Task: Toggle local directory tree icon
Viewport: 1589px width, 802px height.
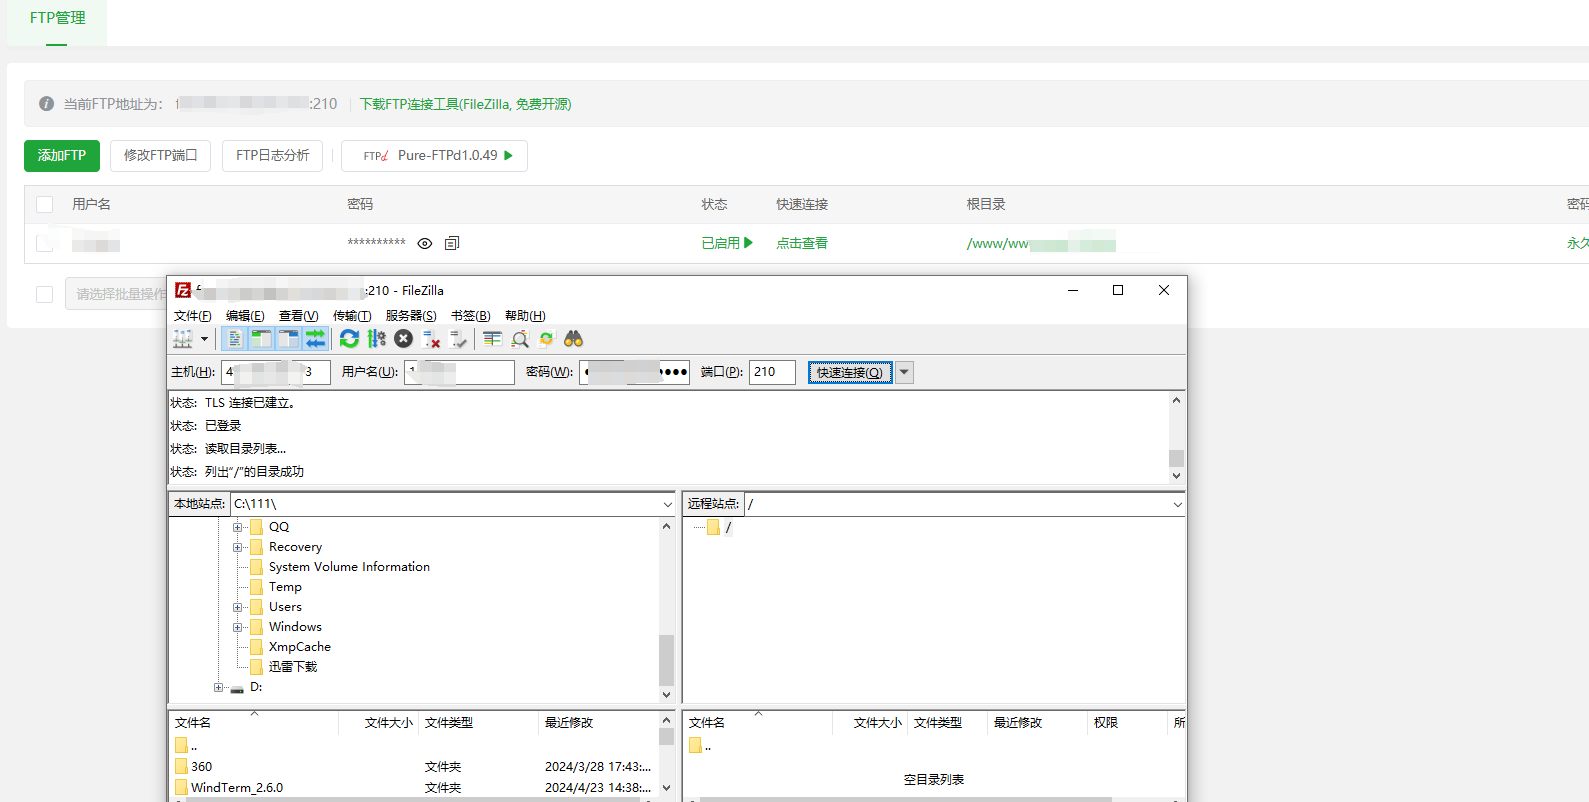Action: 261,339
